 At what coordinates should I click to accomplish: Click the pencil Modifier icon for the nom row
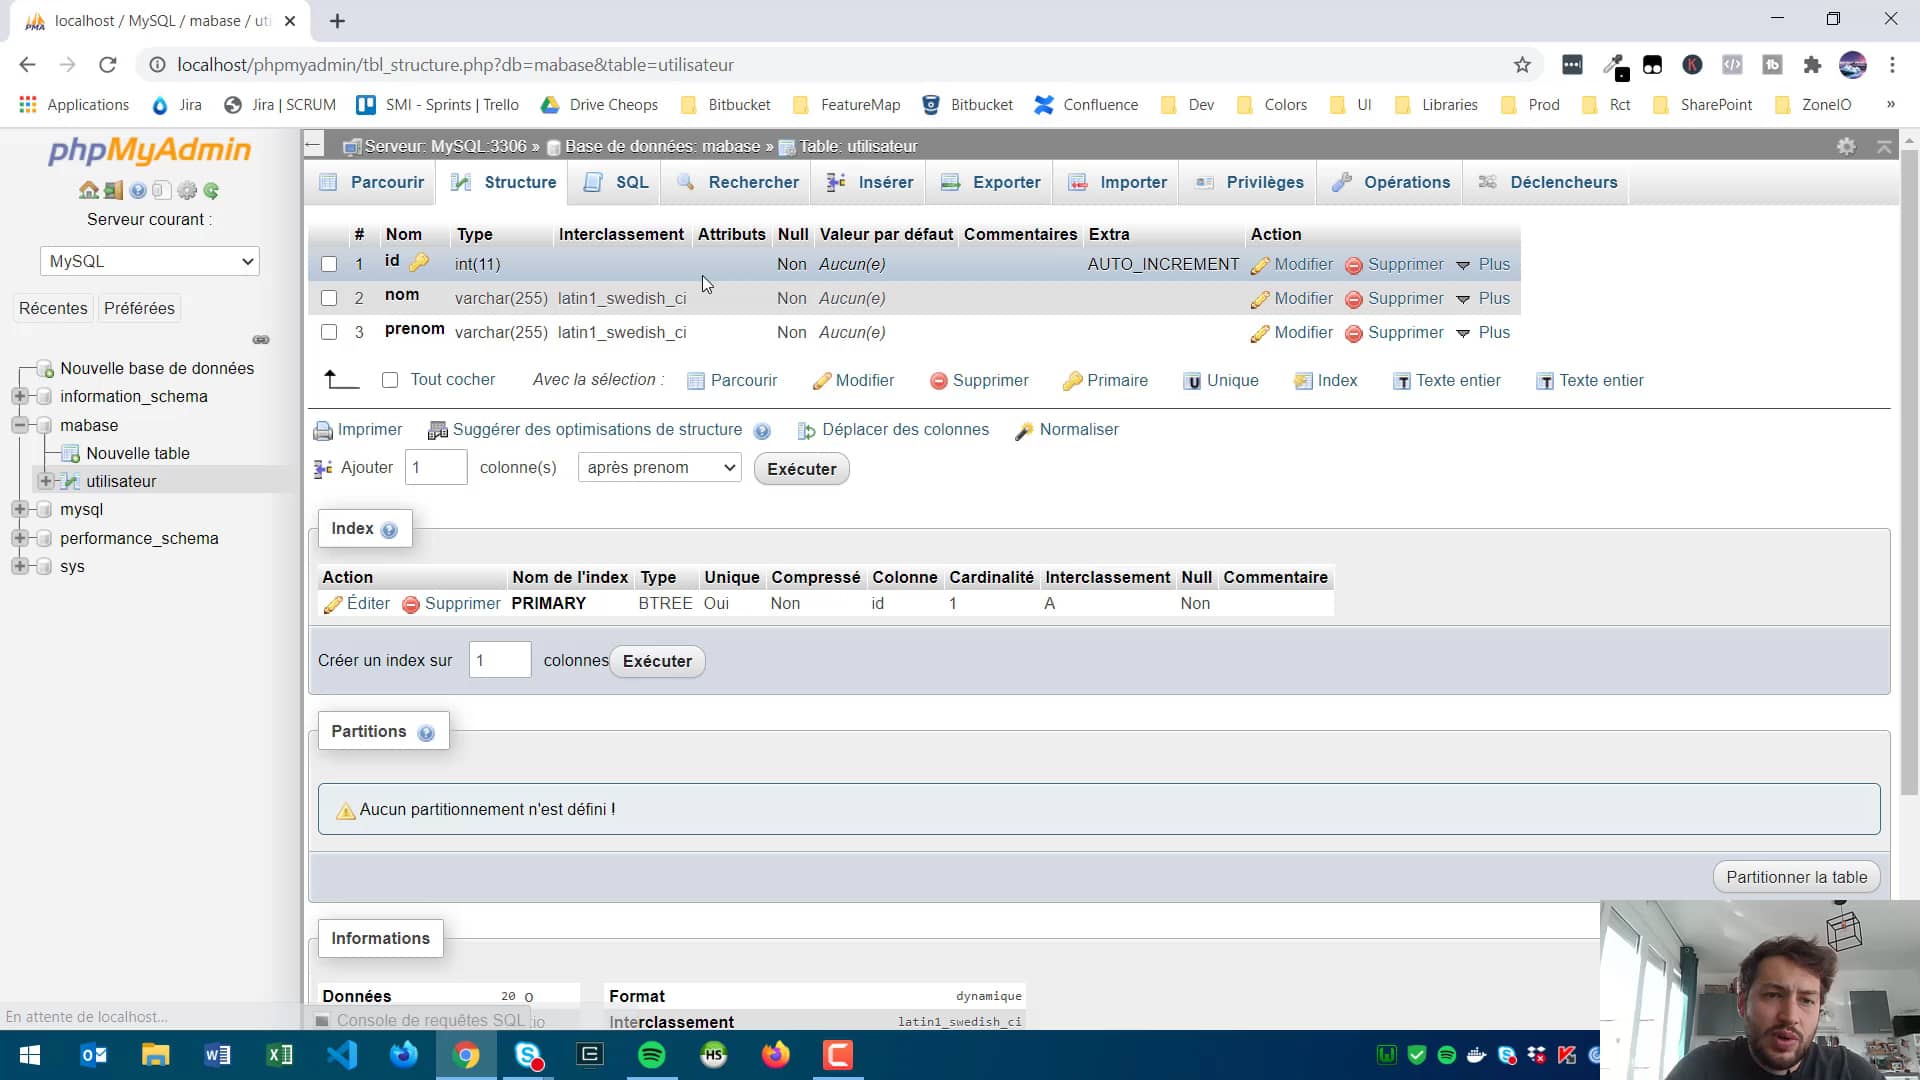1259,298
